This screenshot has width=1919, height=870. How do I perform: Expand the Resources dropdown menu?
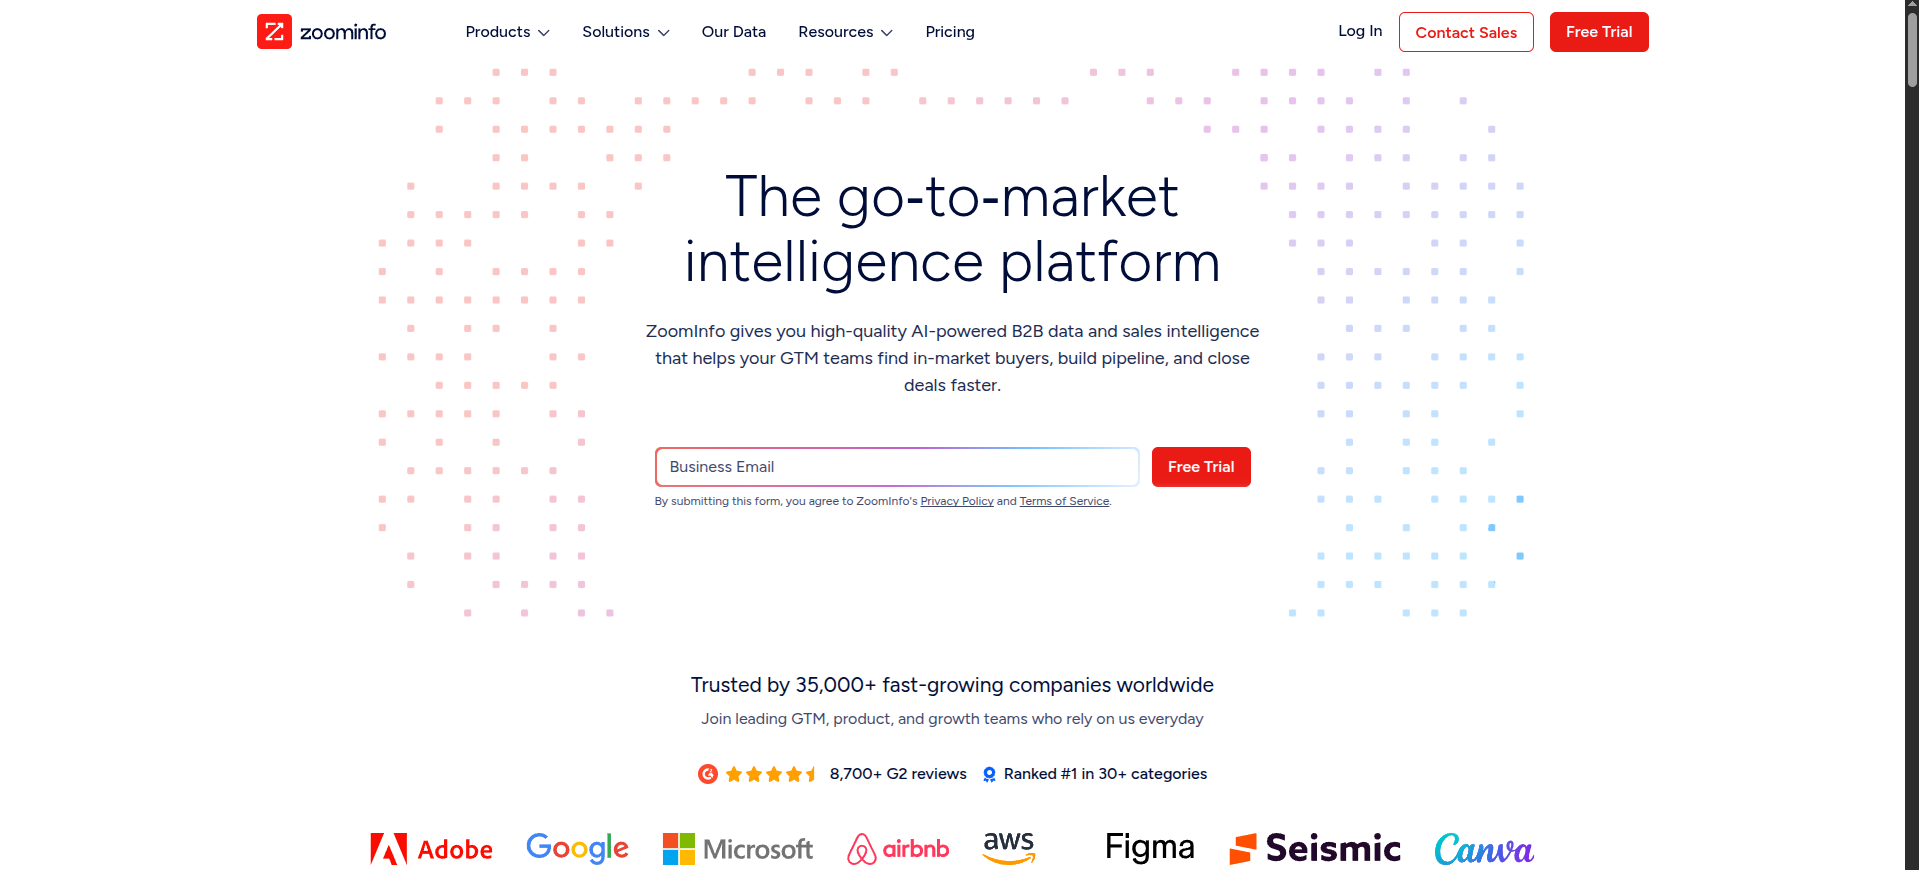(x=845, y=32)
